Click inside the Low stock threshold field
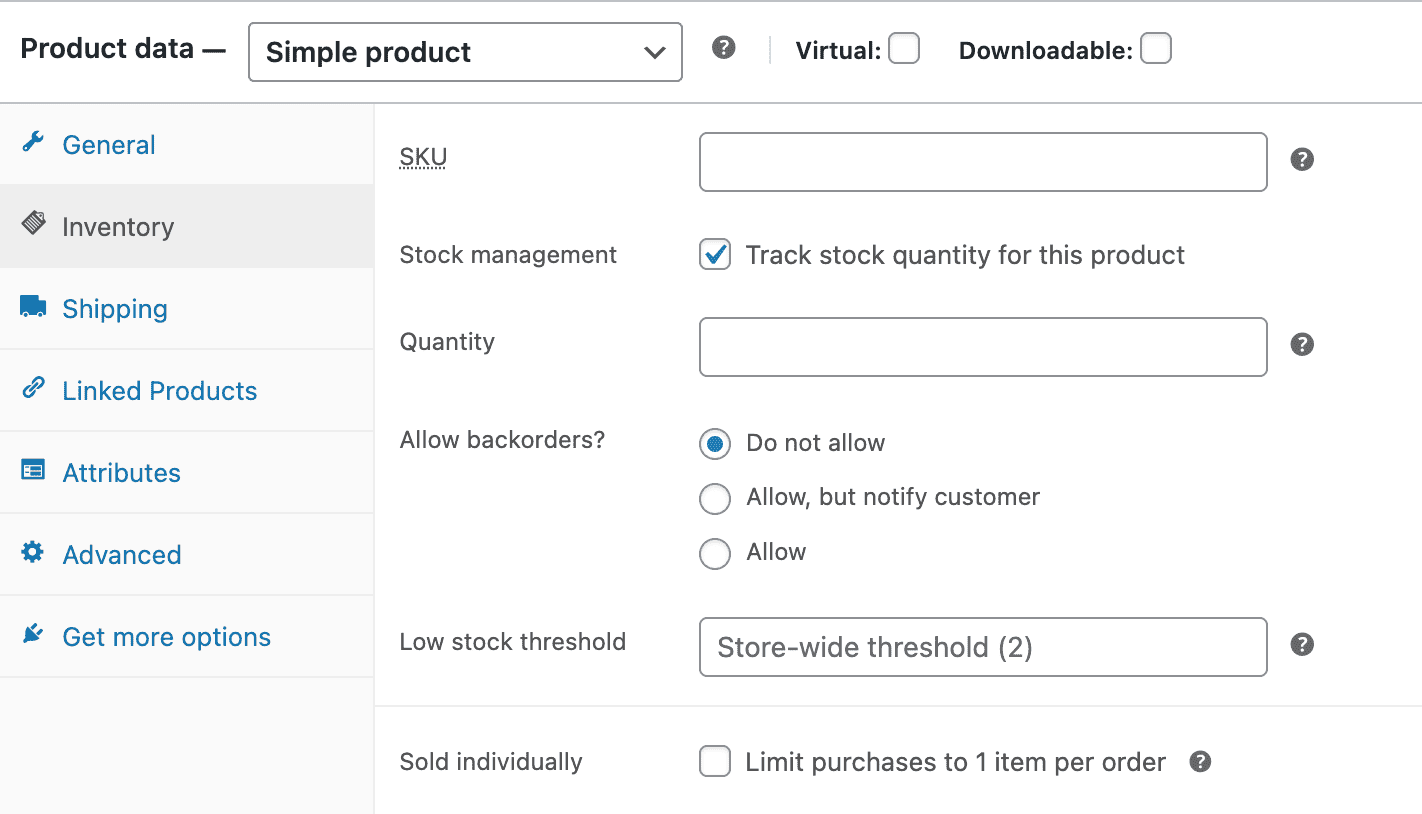This screenshot has height=814, width=1422. (983, 647)
